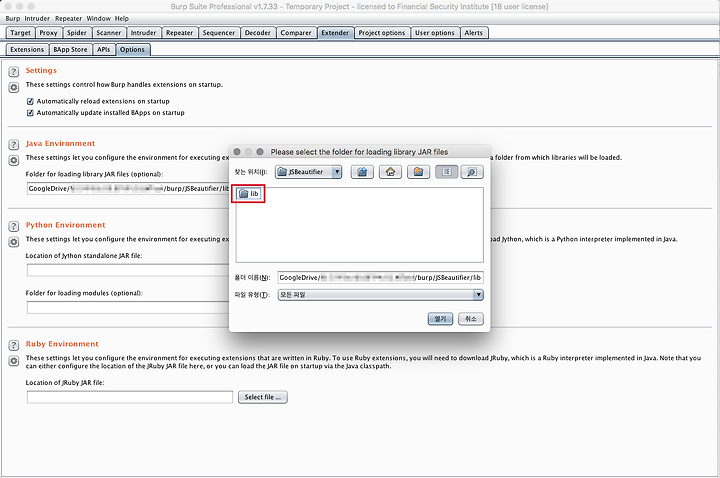Switch to the Comparer tab
Viewport: 720px width, 478px height.
click(x=296, y=33)
